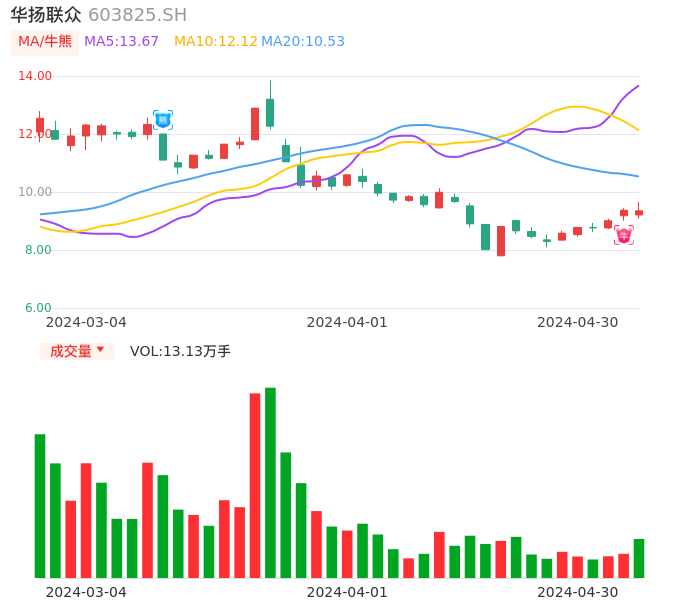Click the 华扬联众 stock name
The height and width of the screenshot is (606, 686).
pos(46,15)
